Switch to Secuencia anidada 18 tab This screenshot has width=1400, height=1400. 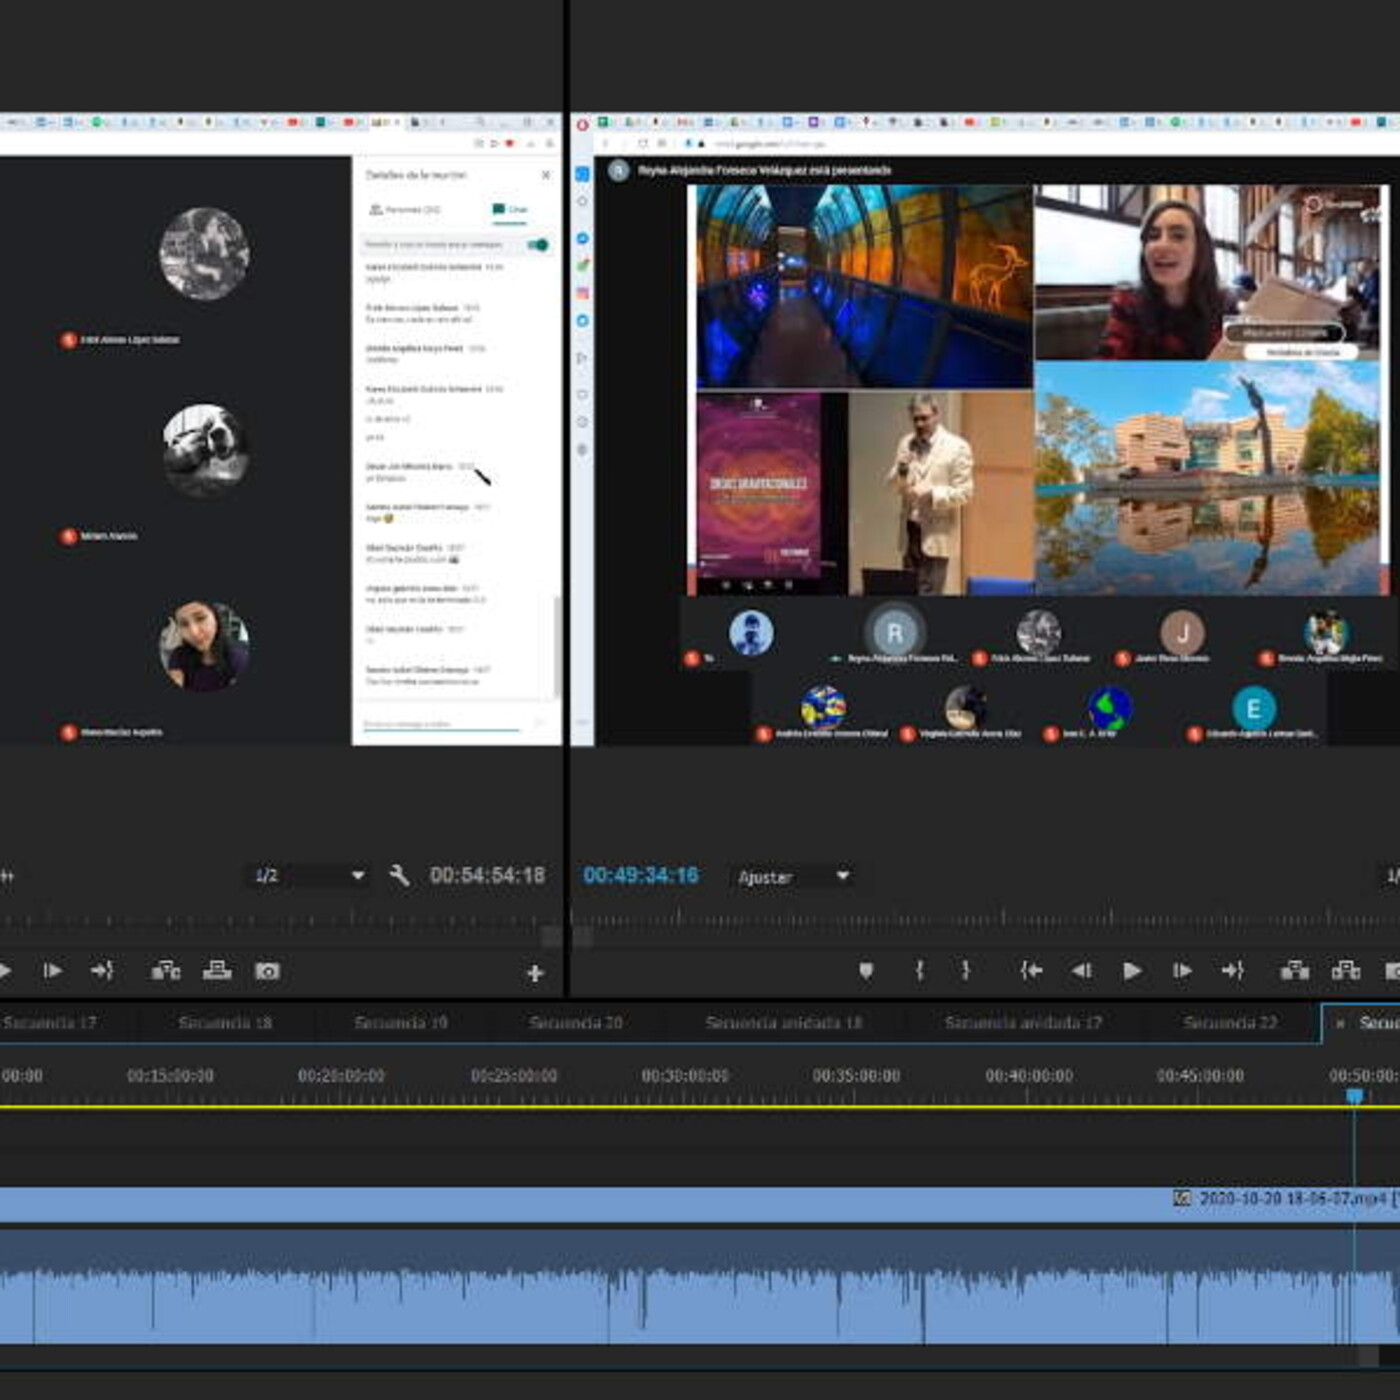pyautogui.click(x=784, y=1023)
